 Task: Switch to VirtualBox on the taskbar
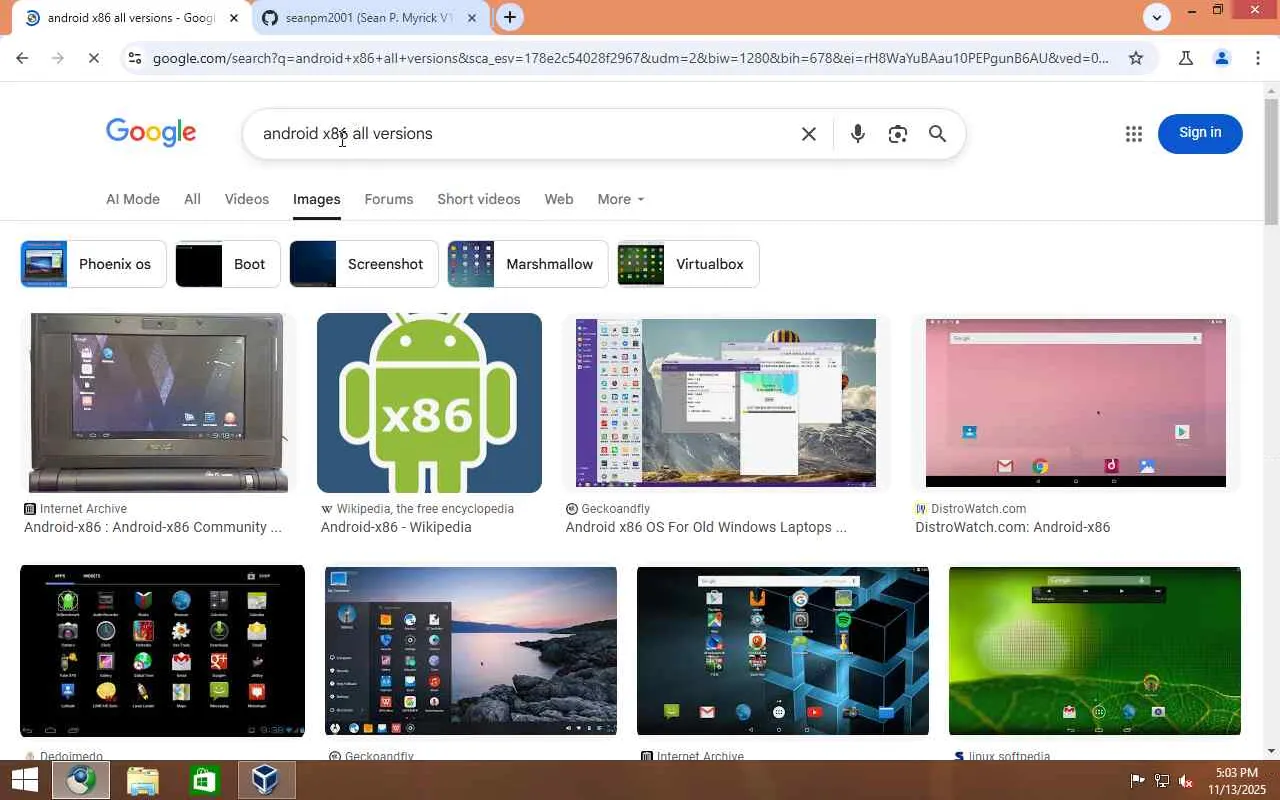click(265, 780)
